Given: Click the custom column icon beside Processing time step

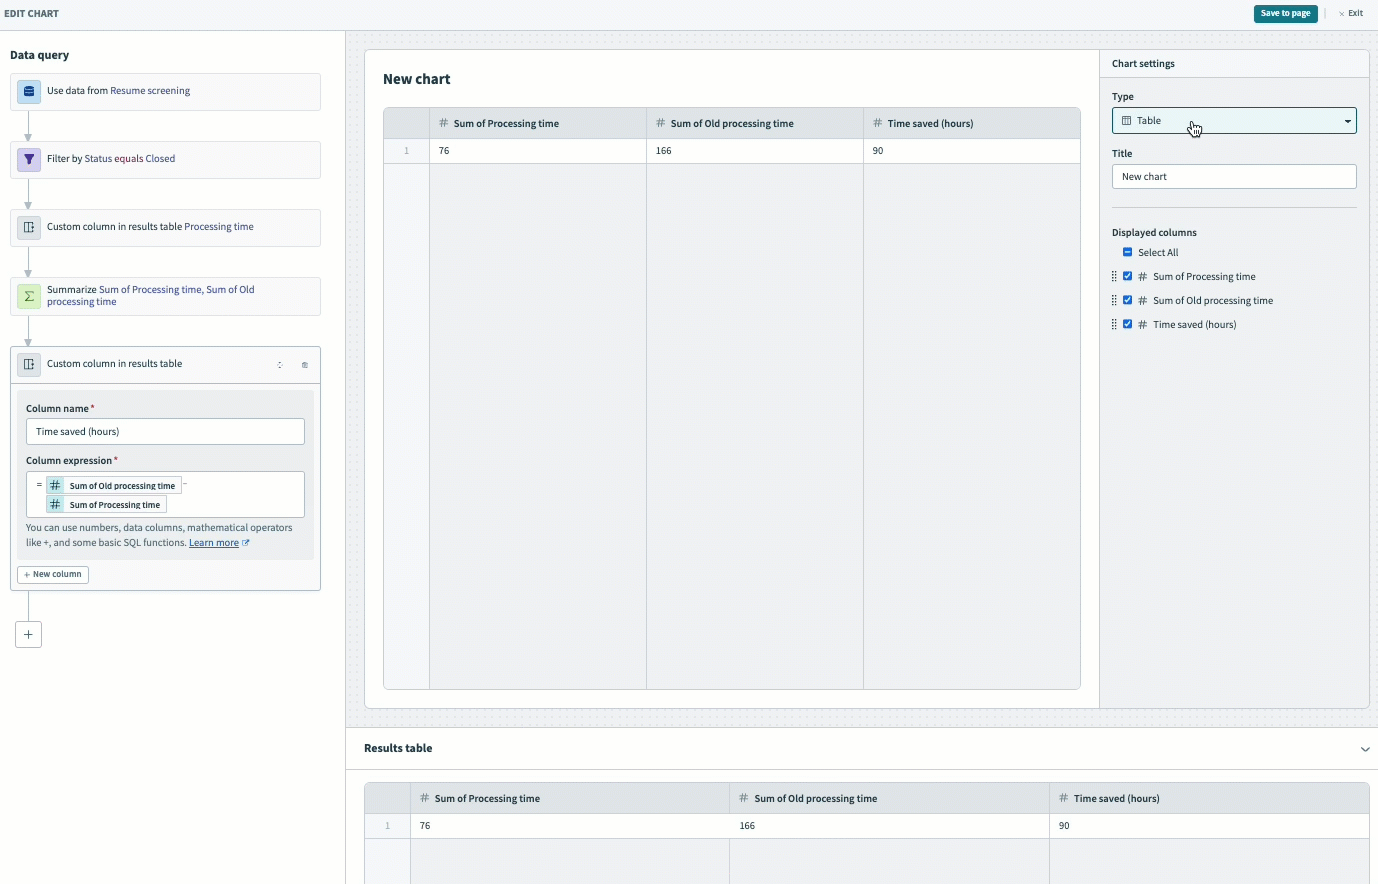Looking at the screenshot, I should click(x=29, y=227).
